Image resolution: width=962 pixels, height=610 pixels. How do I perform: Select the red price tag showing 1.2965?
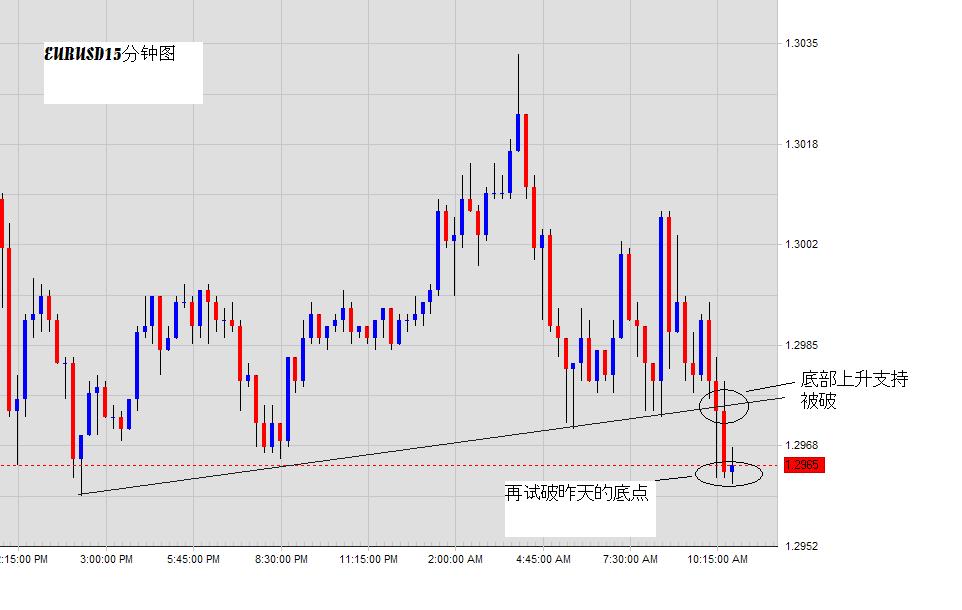coord(803,464)
